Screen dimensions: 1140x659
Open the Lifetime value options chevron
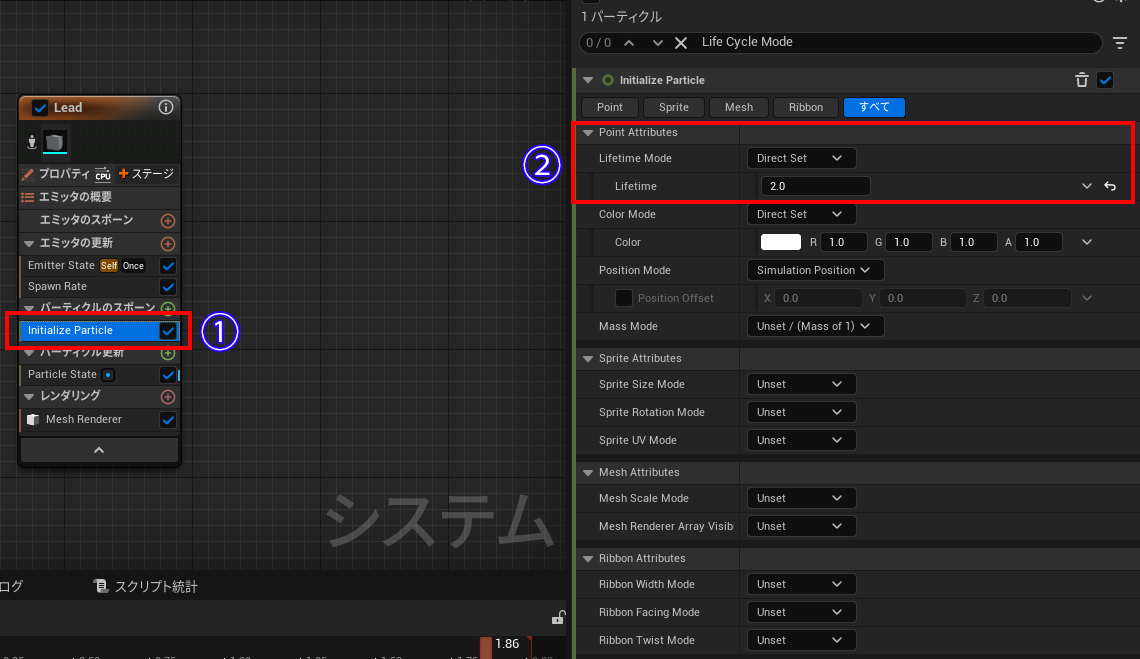coord(1087,186)
